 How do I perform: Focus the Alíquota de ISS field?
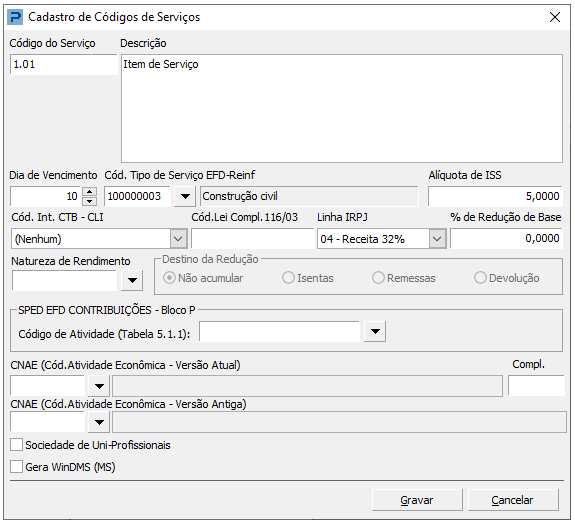[x=495, y=196]
